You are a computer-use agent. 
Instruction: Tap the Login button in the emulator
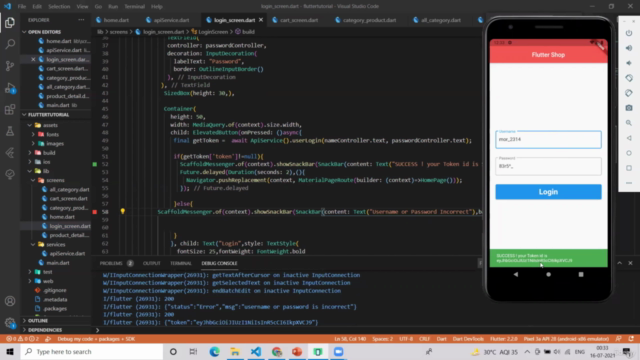tap(548, 192)
